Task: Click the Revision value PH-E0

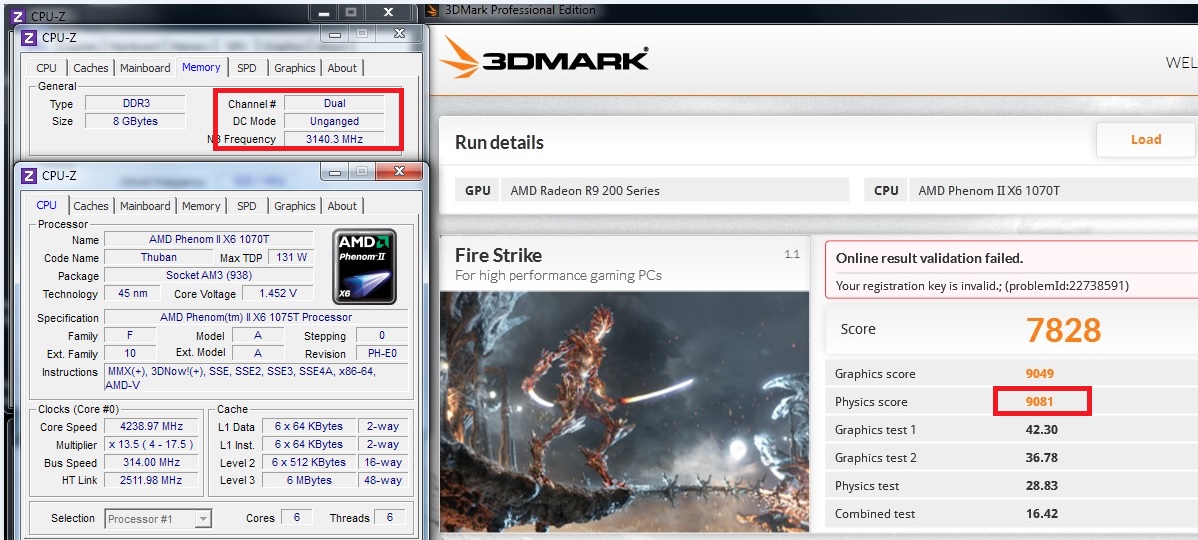Action: [381, 354]
